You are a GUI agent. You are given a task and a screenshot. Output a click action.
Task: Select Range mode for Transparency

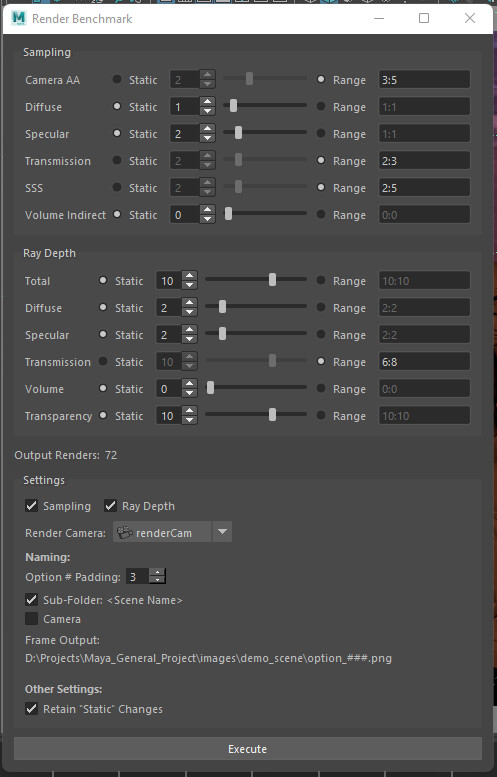(321, 416)
